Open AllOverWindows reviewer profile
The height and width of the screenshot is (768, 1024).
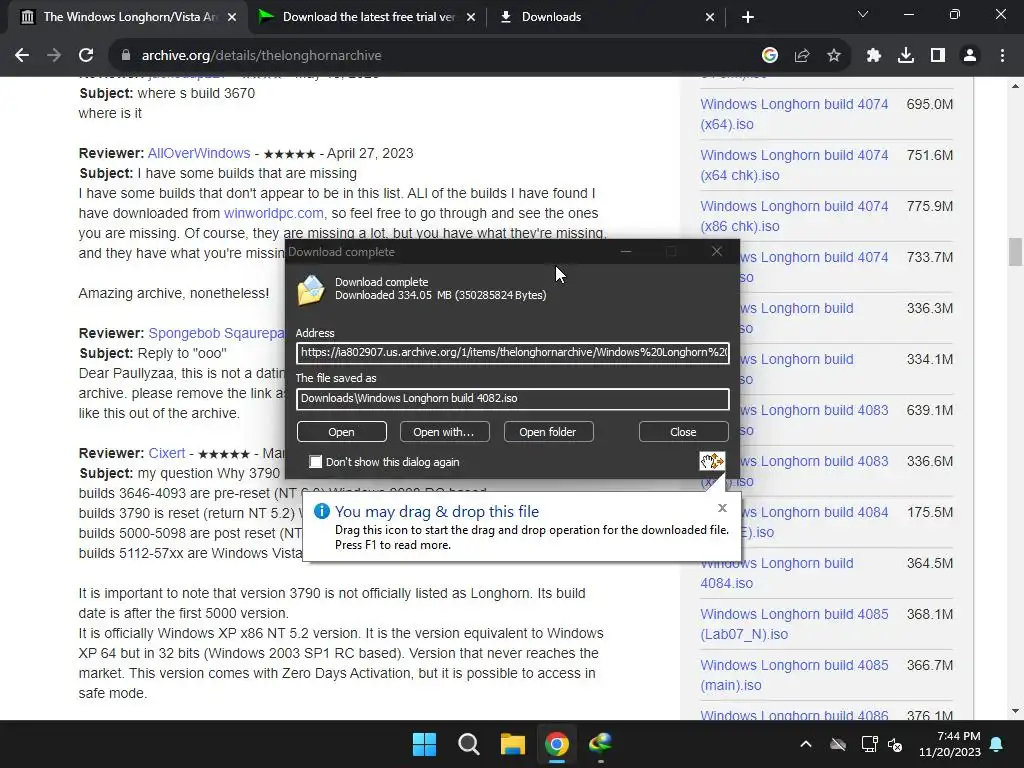(199, 153)
